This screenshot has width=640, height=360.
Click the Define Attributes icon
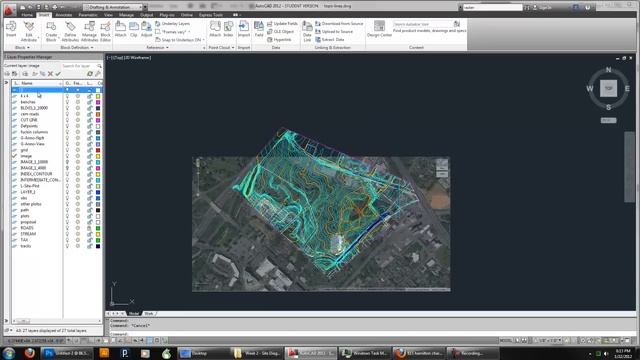(x=70, y=31)
